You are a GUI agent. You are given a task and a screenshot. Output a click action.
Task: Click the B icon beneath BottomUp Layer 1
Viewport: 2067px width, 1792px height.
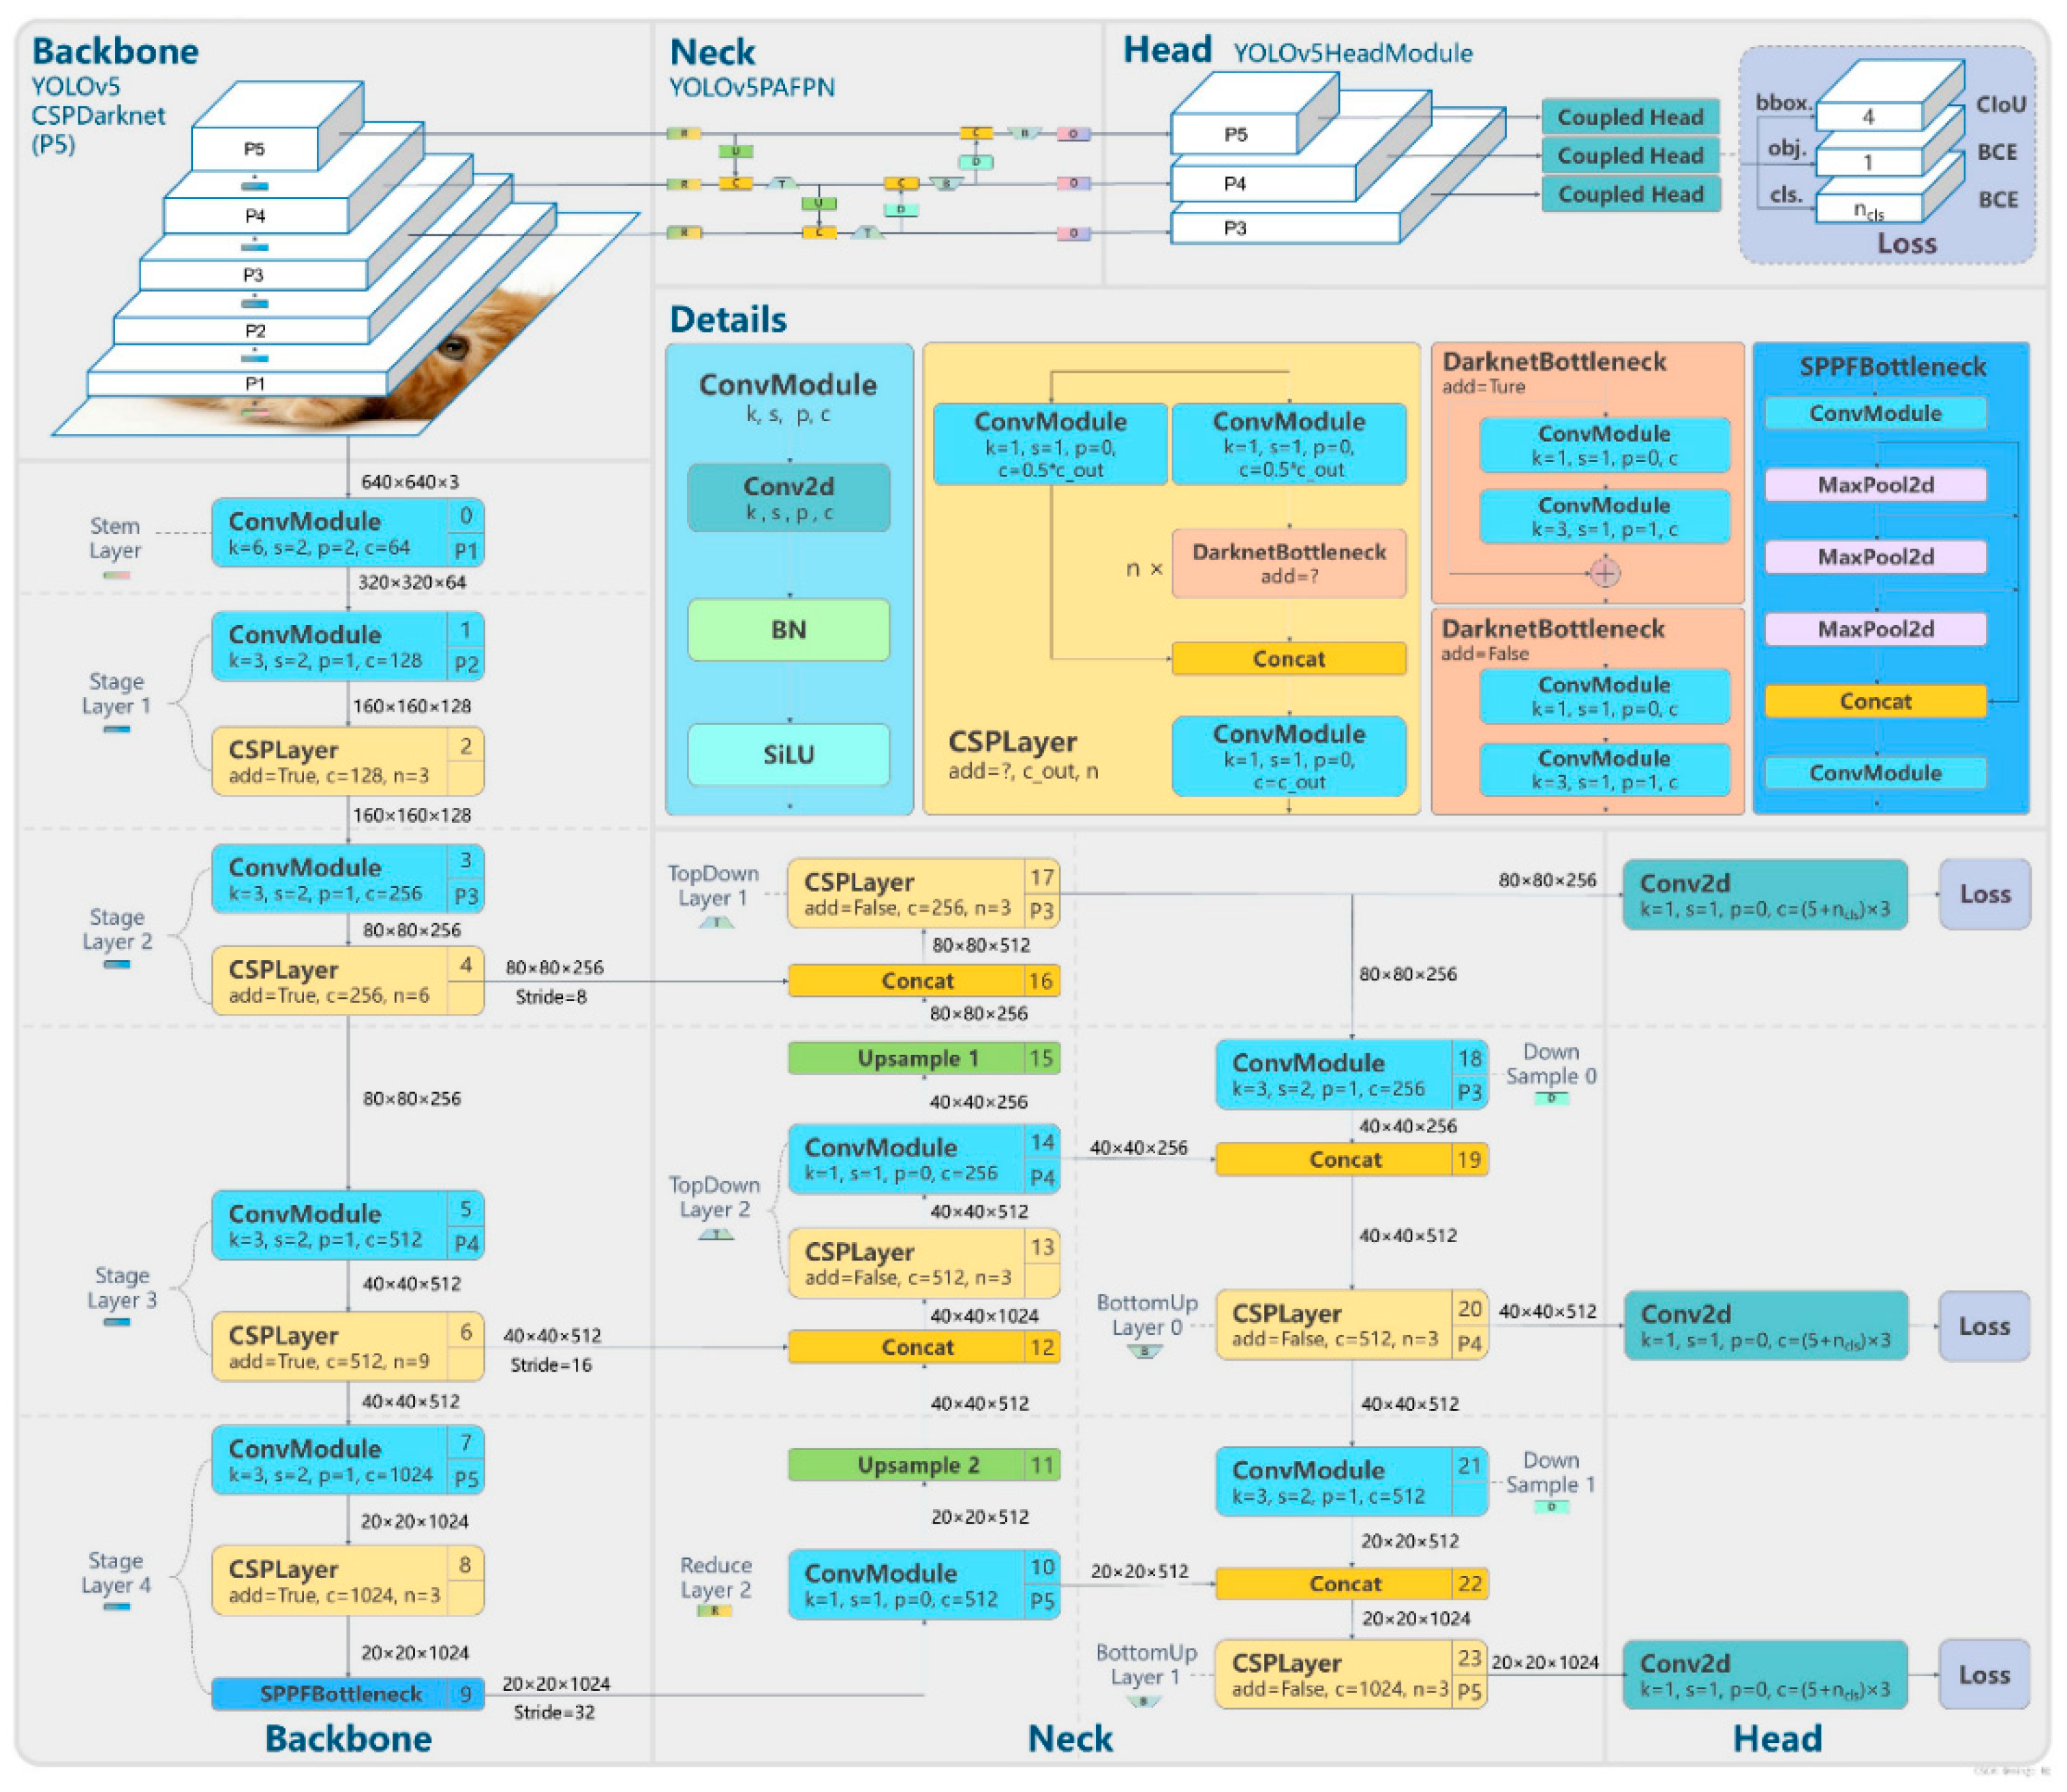click(1143, 1701)
